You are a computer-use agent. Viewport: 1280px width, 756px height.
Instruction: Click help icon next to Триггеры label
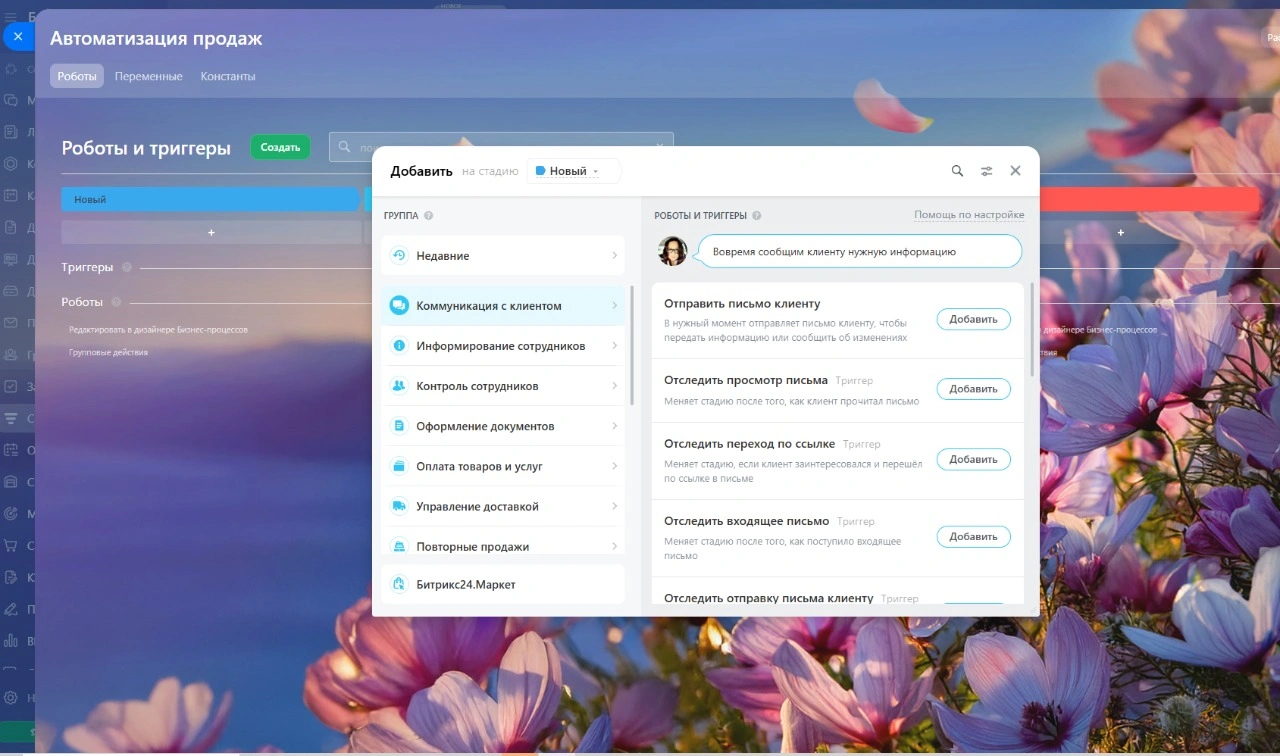(127, 268)
